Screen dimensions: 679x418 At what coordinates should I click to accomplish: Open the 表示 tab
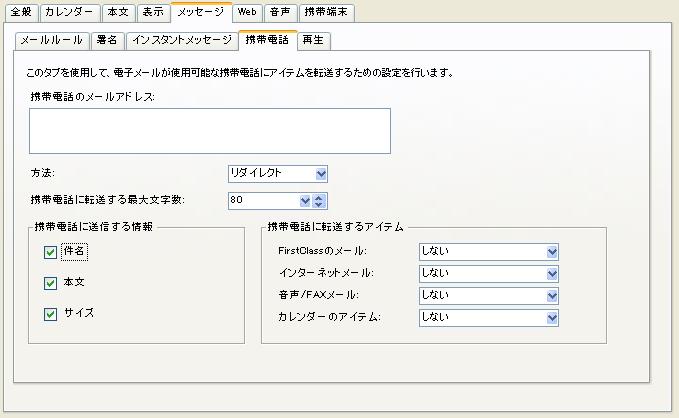pos(153,12)
